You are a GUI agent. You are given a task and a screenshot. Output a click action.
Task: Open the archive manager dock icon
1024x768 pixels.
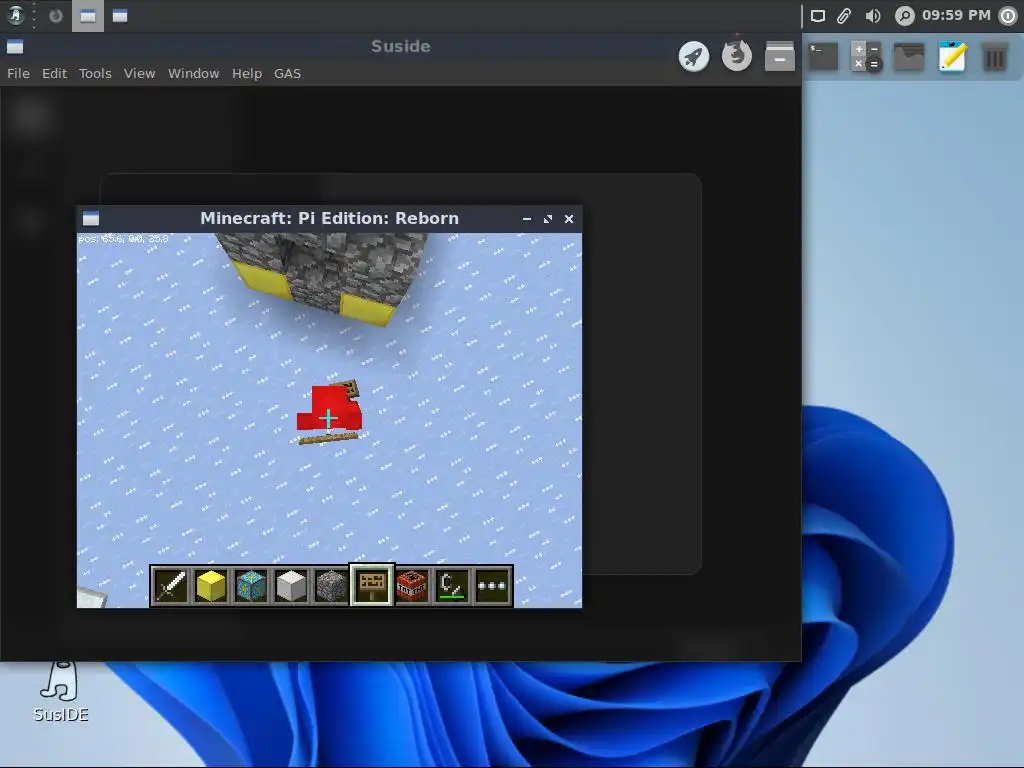[x=780, y=56]
